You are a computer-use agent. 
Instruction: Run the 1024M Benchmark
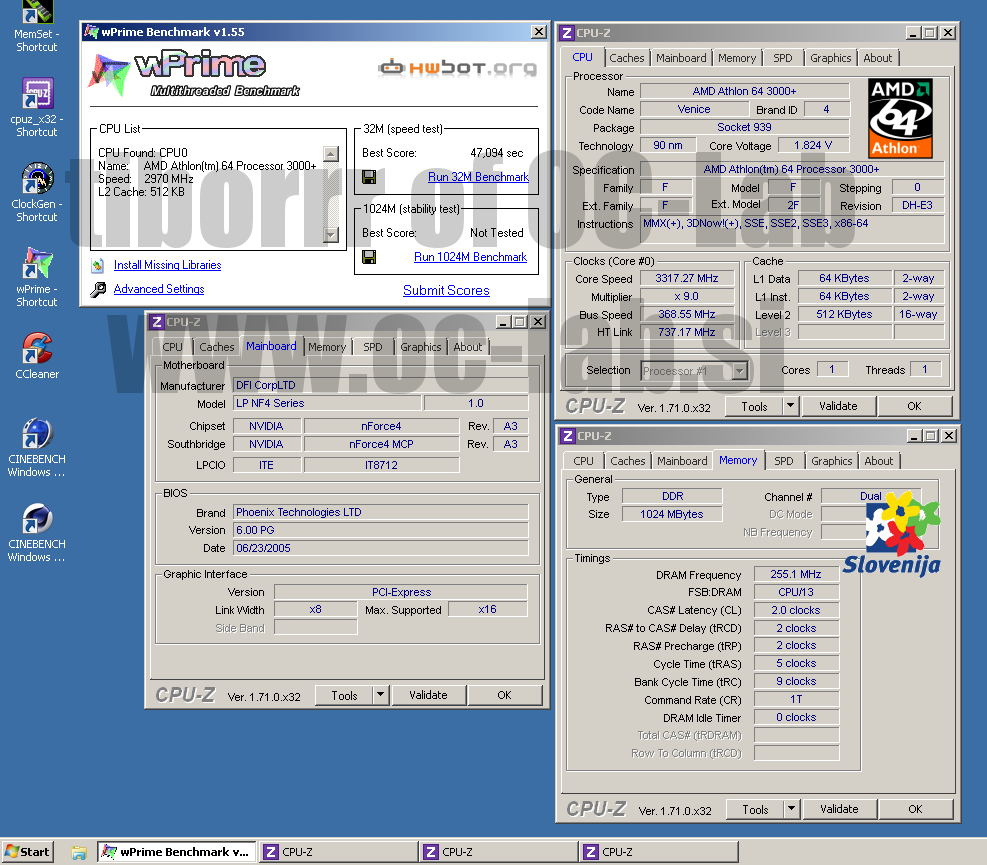pos(470,257)
